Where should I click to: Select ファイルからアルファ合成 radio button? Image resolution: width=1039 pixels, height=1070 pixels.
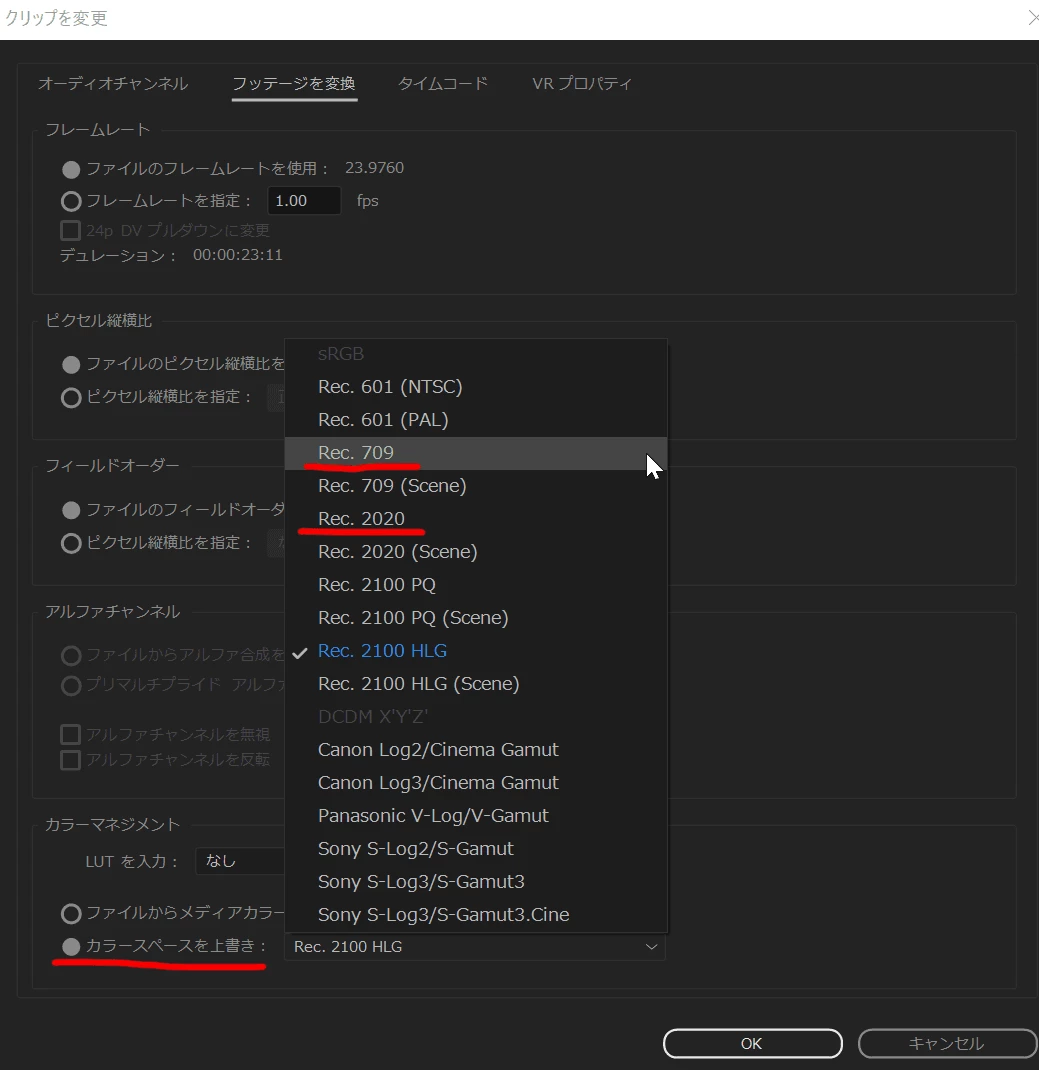tap(71, 656)
